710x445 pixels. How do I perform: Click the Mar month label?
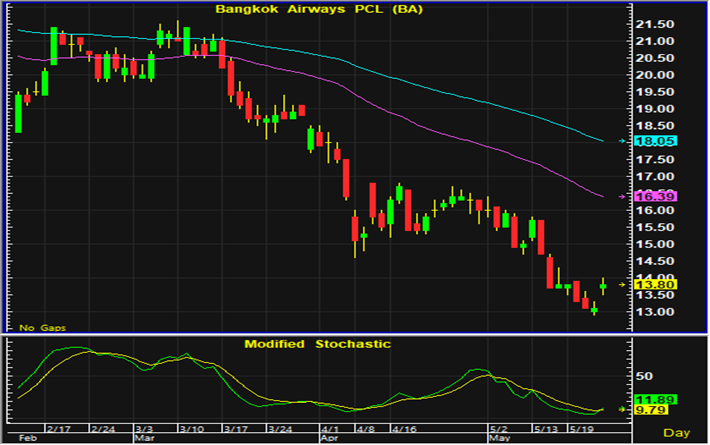tap(145, 438)
